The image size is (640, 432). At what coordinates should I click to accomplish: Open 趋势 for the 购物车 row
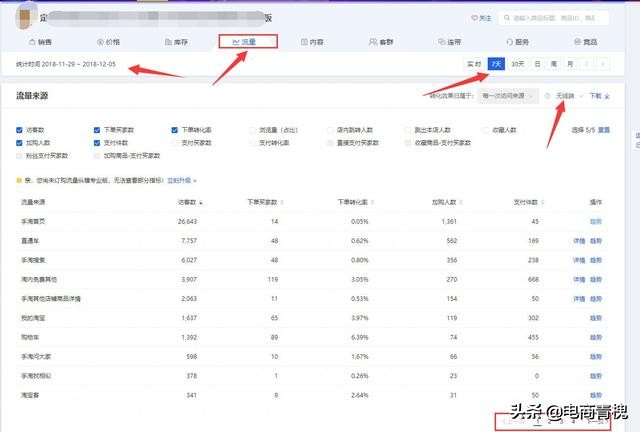pos(596,338)
